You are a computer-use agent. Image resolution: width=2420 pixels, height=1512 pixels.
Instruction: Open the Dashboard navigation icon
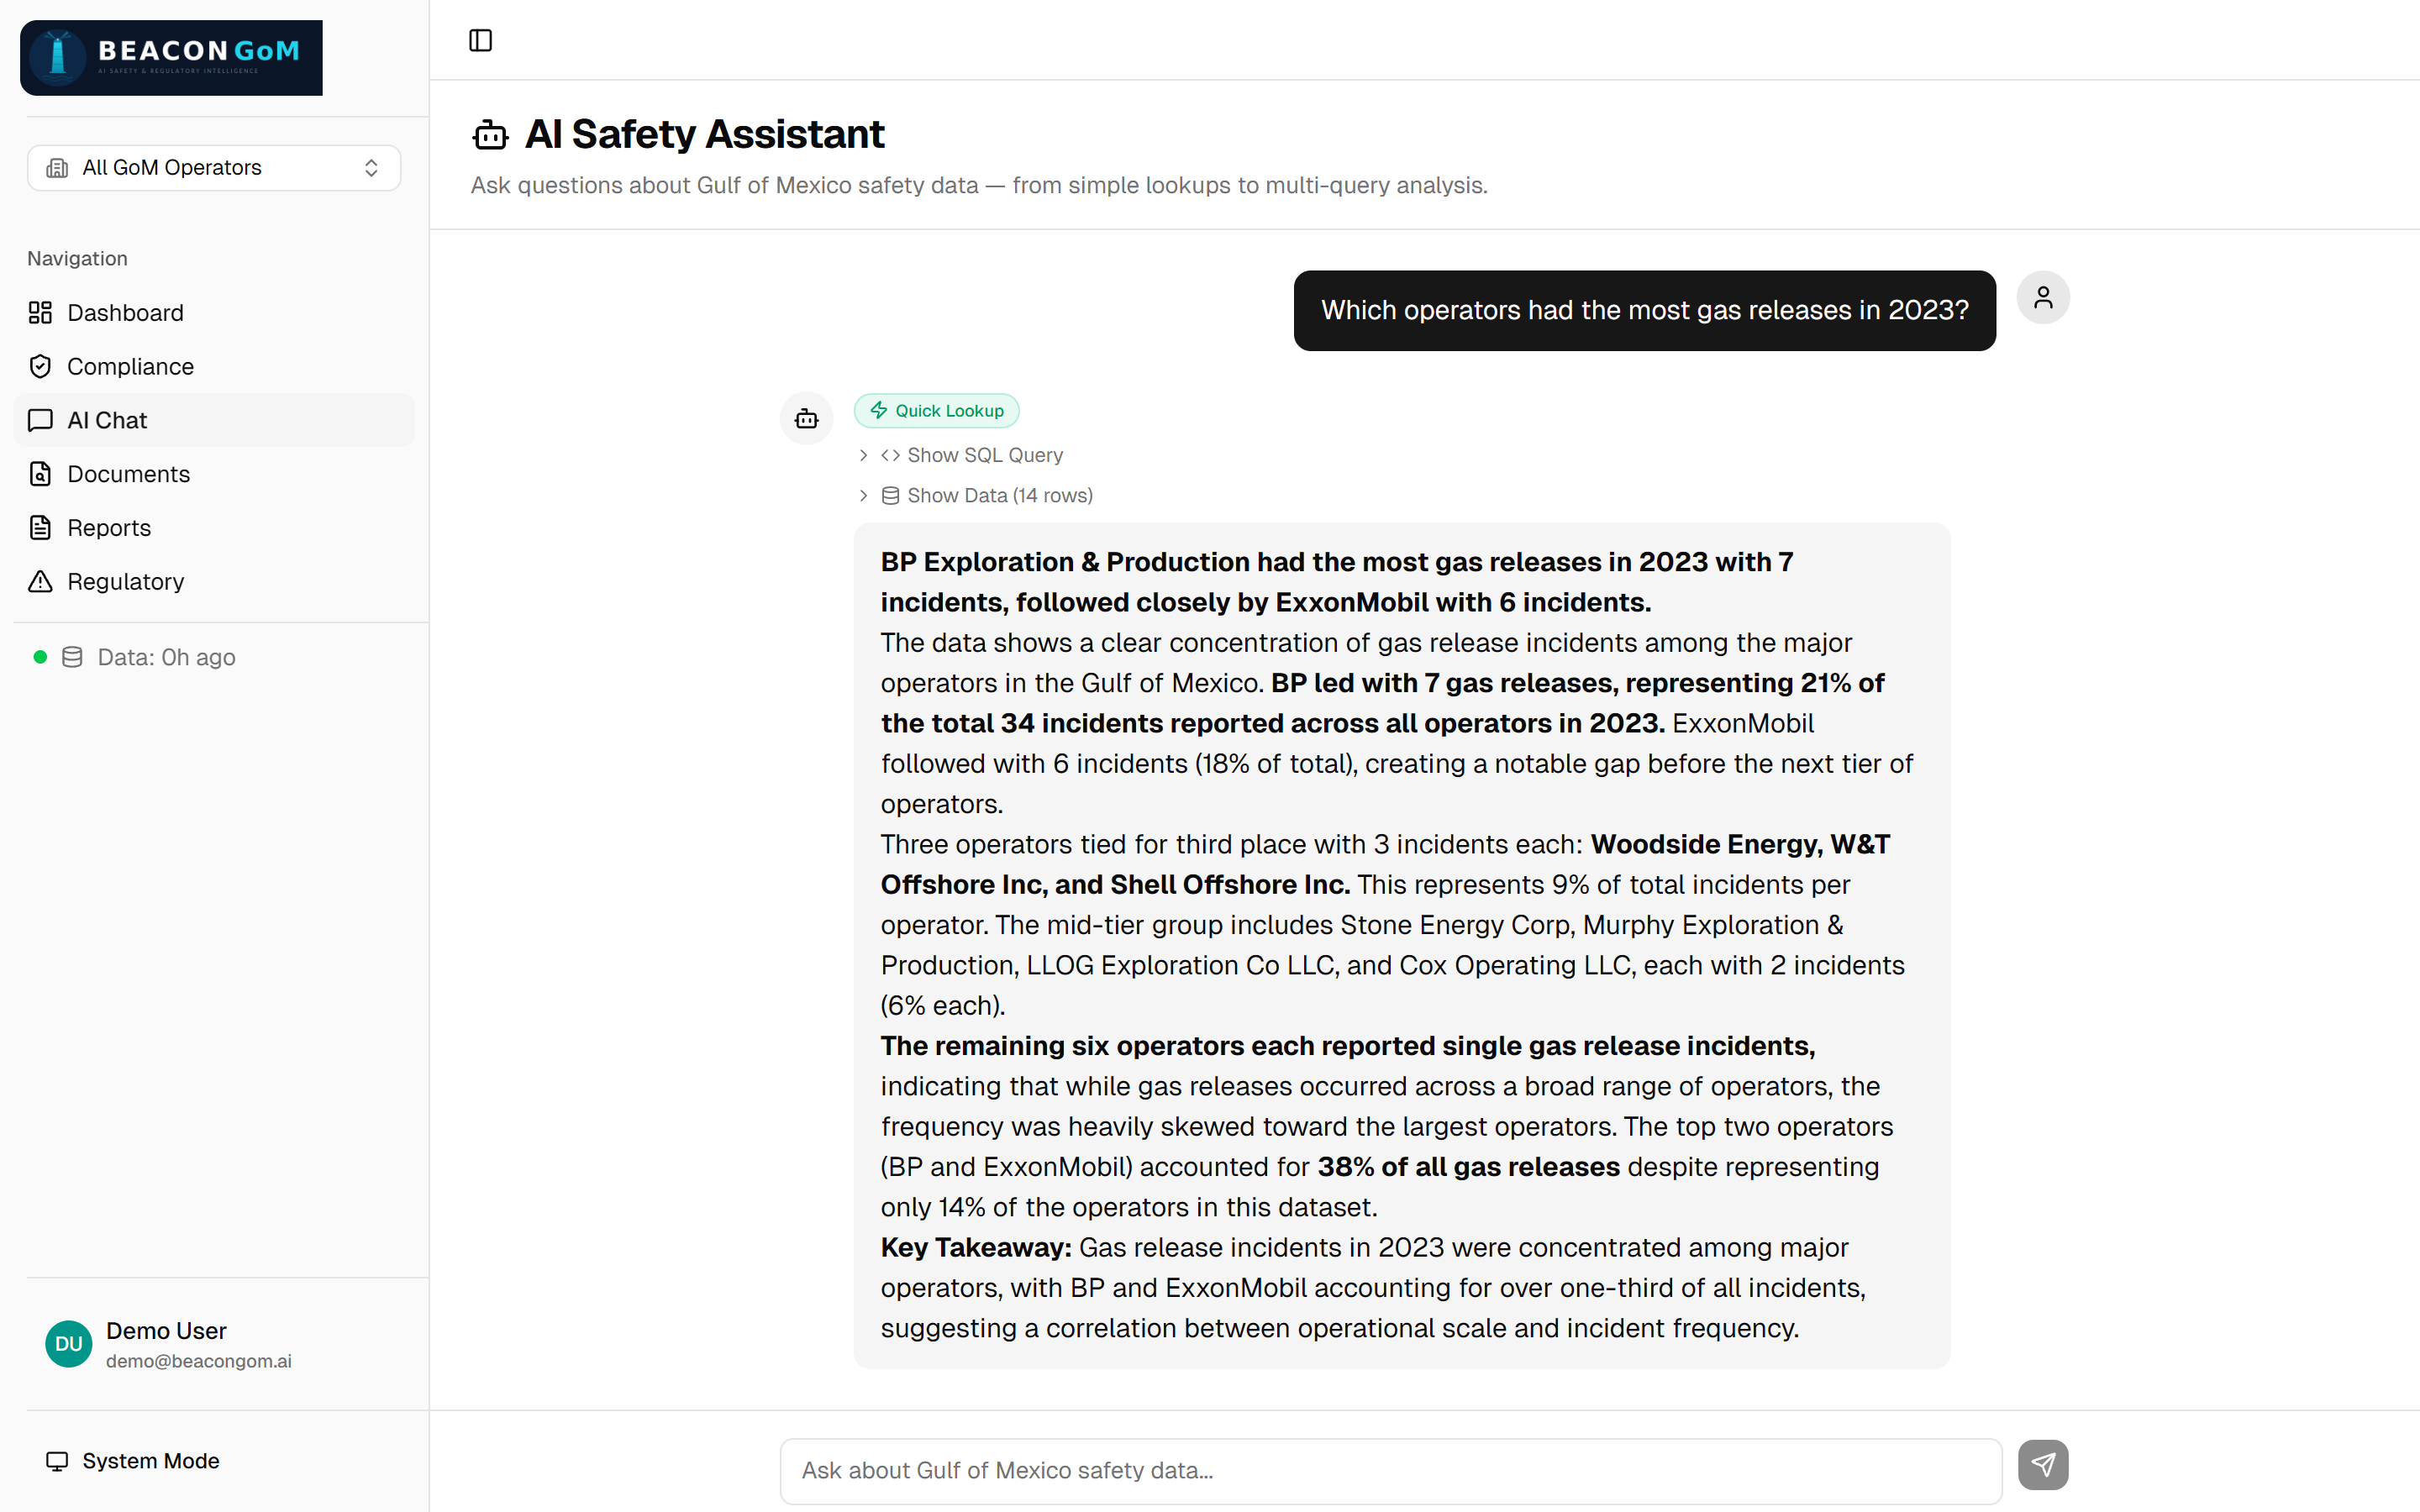click(x=40, y=312)
